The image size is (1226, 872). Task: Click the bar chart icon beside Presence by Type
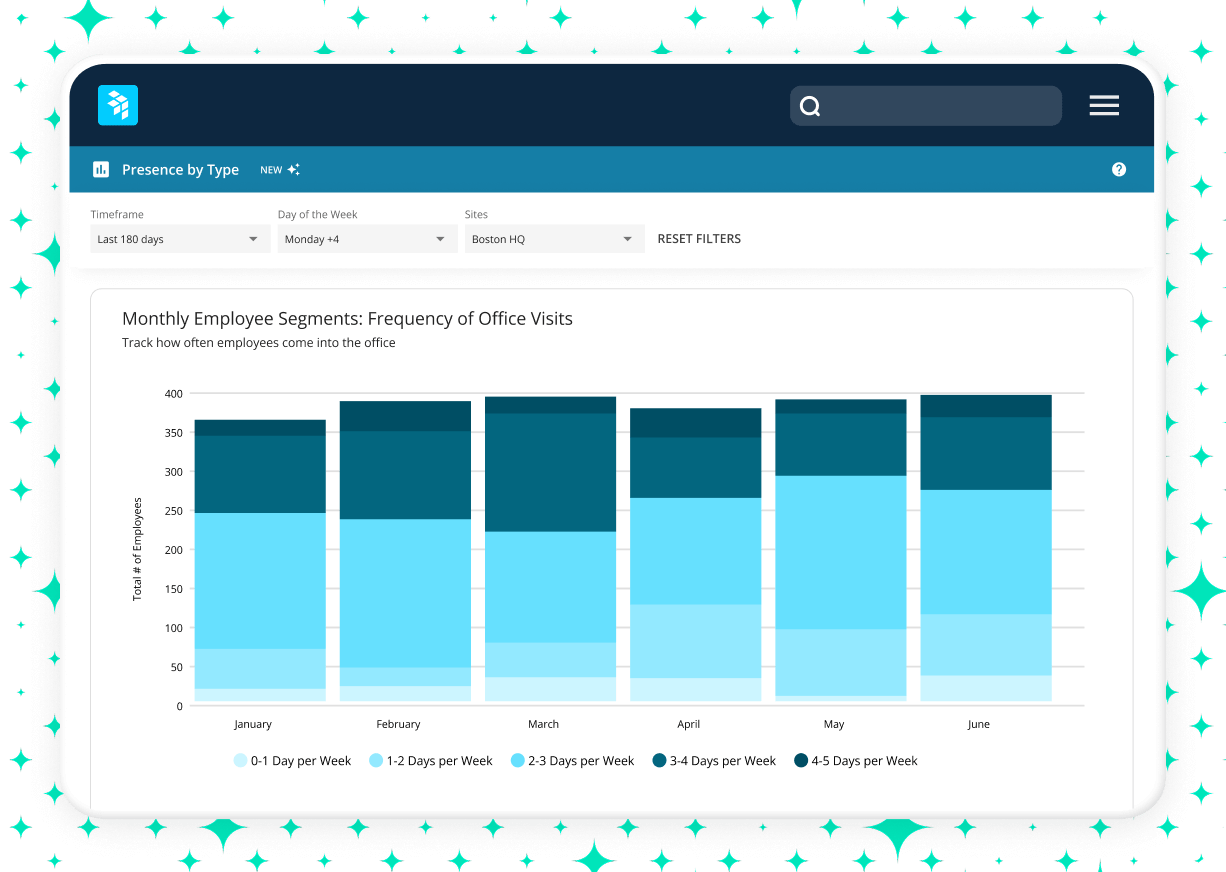click(x=101, y=169)
